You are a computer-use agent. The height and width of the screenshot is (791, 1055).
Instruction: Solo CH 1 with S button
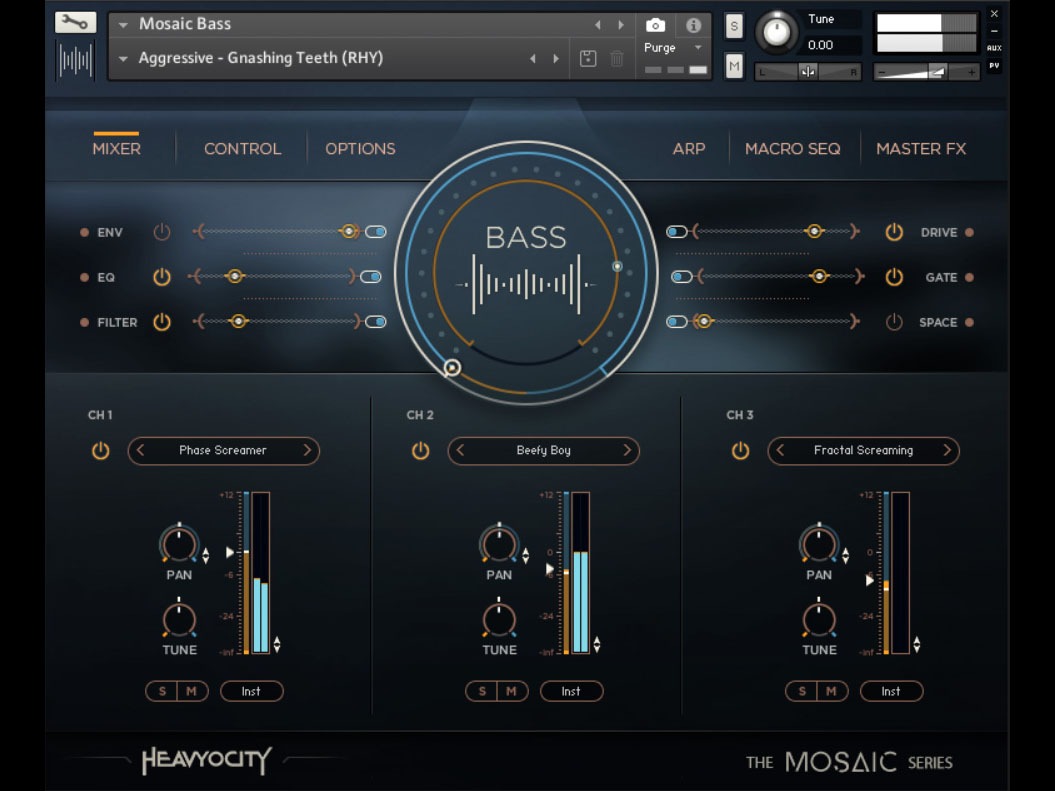tap(162, 691)
